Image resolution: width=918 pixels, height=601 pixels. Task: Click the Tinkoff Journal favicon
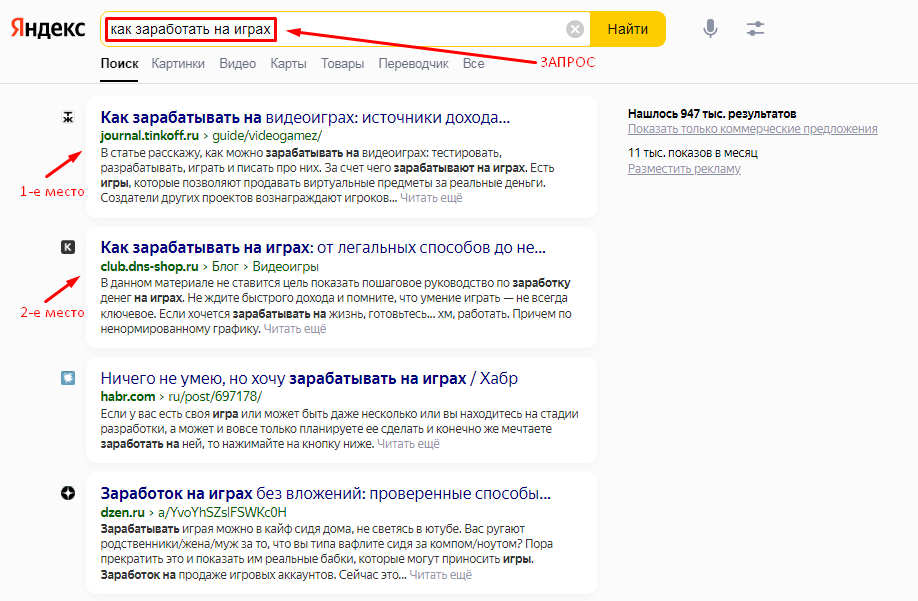68,117
